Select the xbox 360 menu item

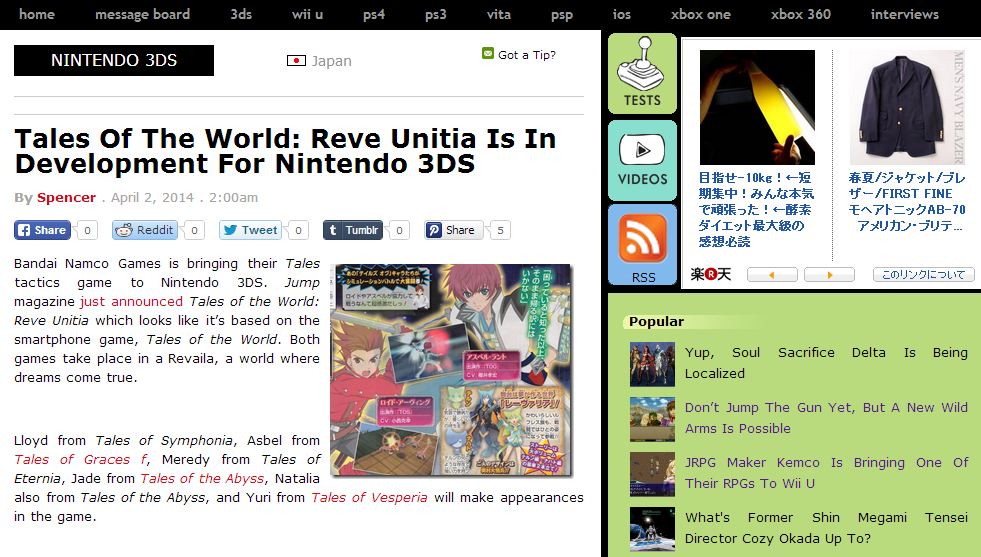pos(801,14)
